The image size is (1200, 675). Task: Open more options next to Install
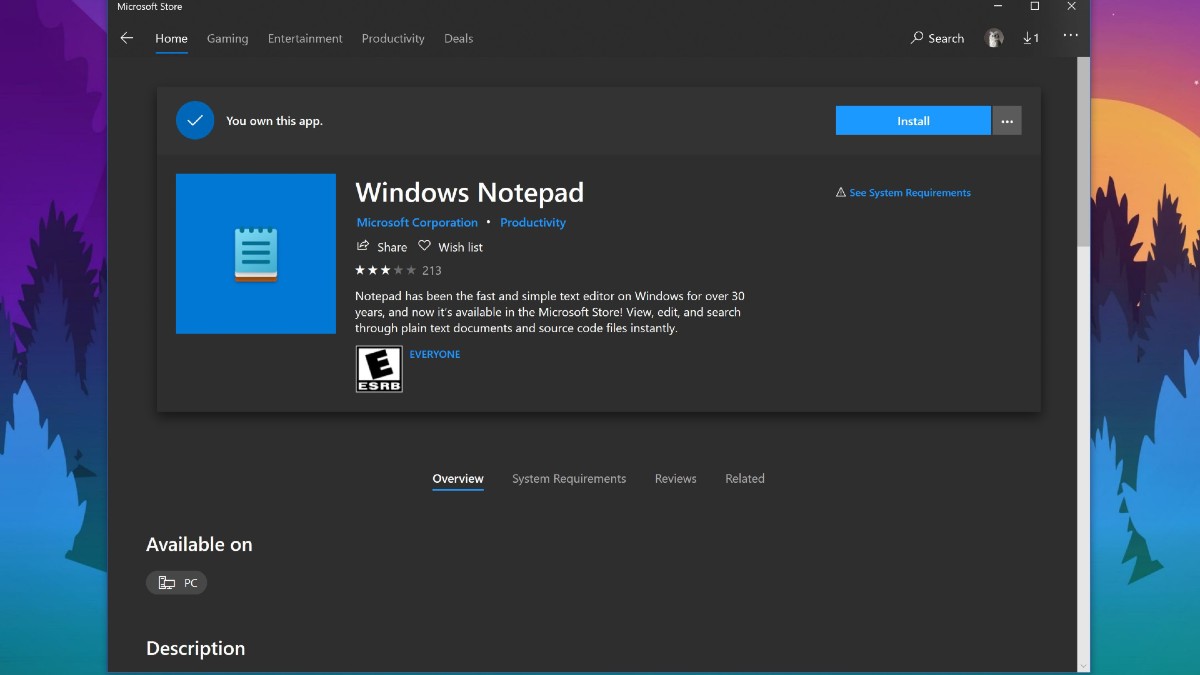(x=1007, y=121)
